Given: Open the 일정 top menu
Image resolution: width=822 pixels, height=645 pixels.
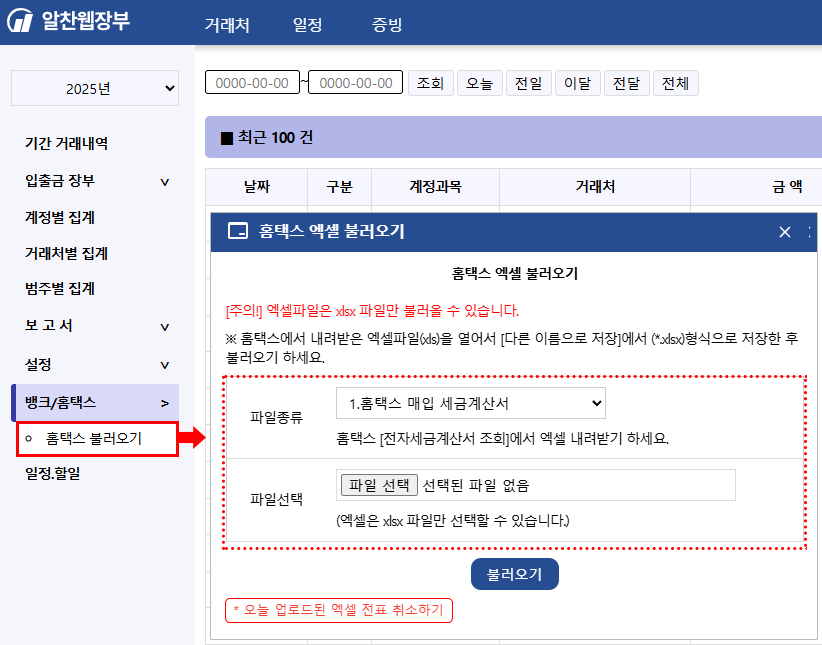Looking at the screenshot, I should [307, 25].
